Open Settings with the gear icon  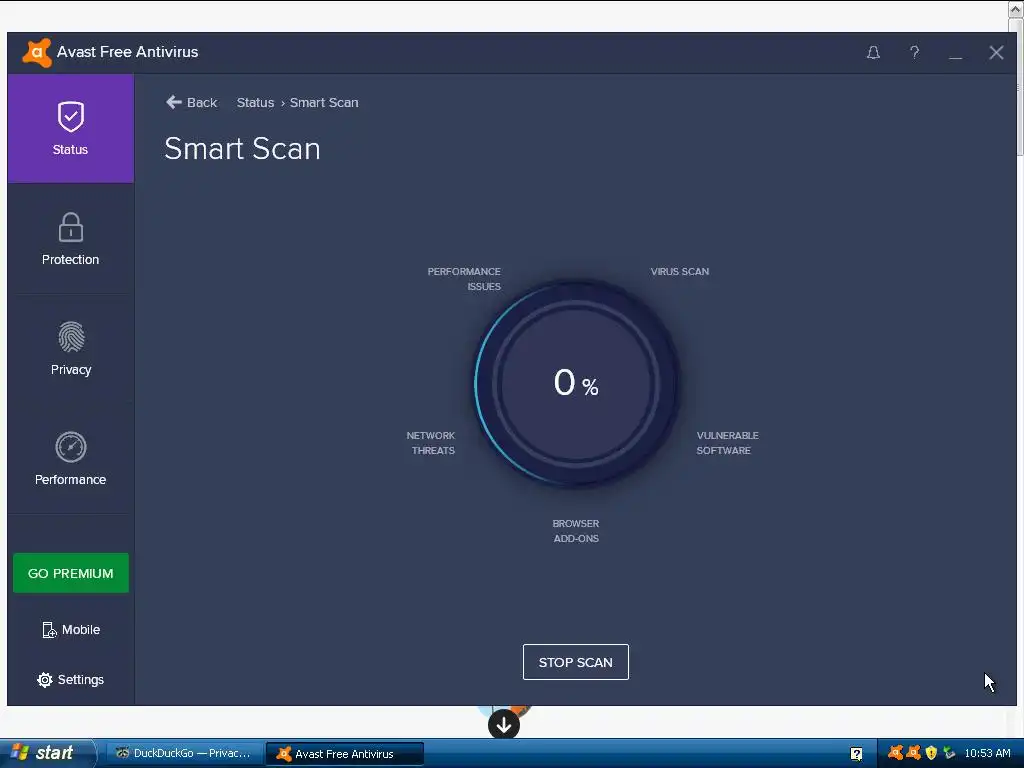71,680
